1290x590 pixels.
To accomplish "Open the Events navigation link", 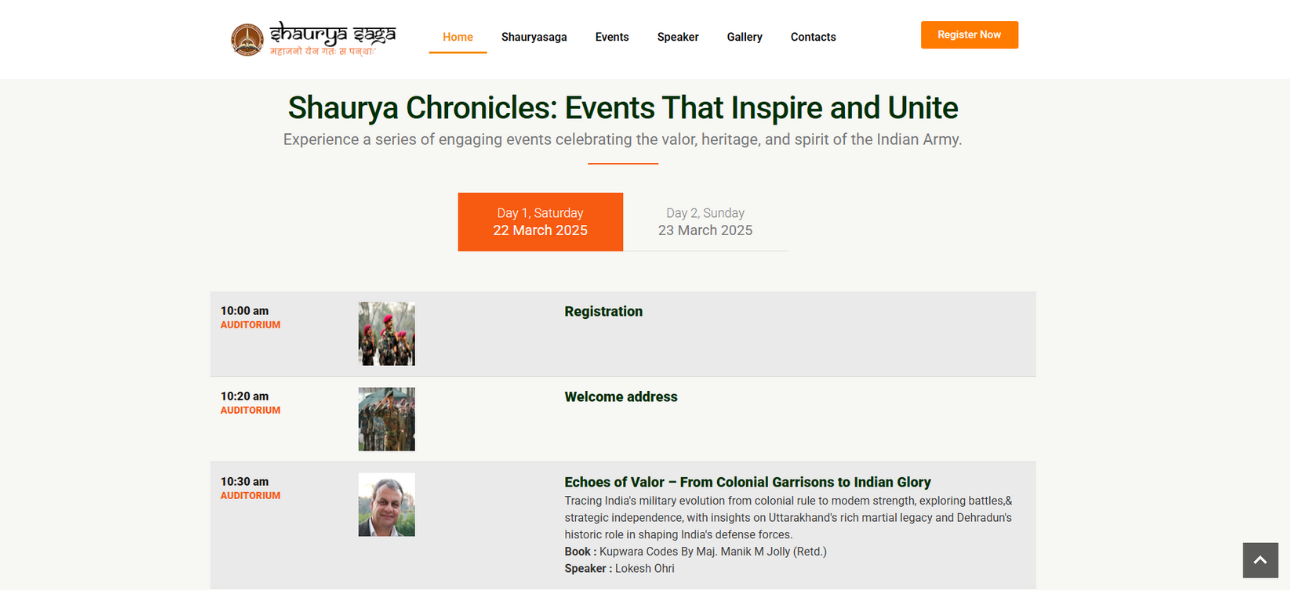I will click(x=612, y=37).
